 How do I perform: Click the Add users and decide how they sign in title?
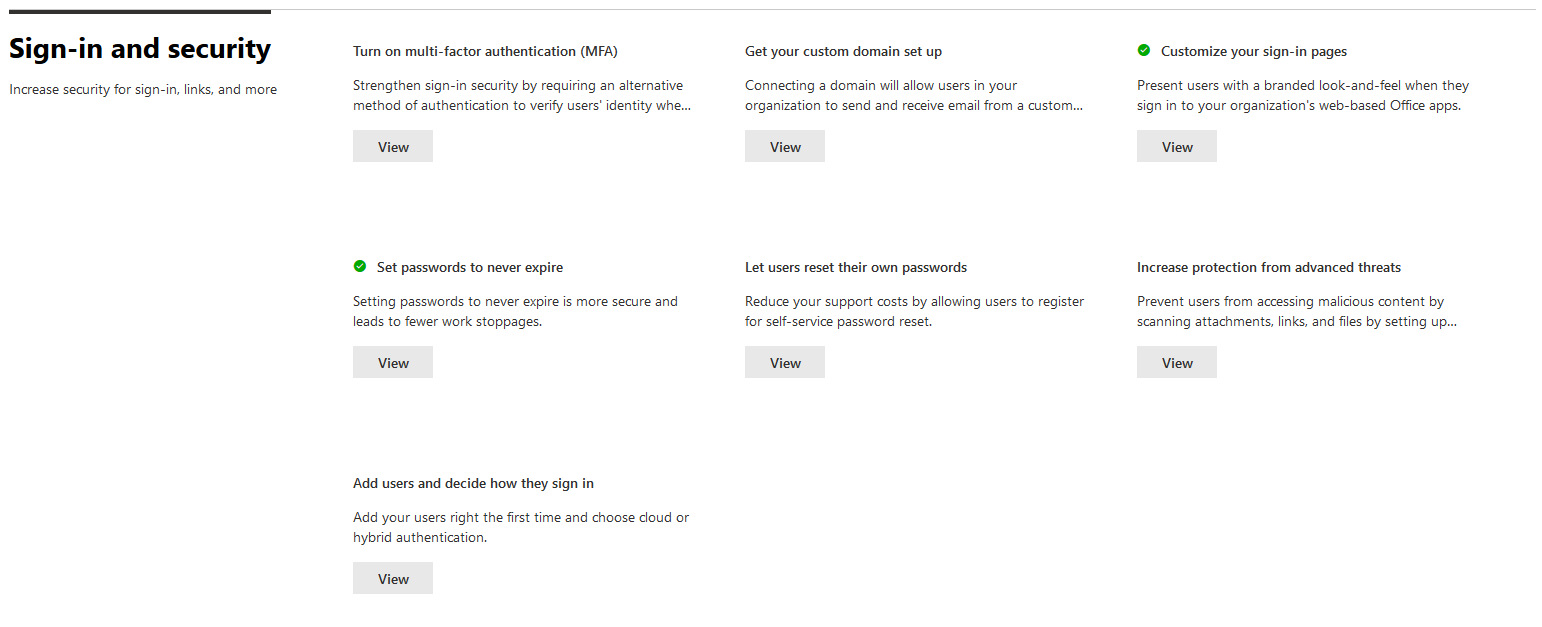tap(473, 483)
